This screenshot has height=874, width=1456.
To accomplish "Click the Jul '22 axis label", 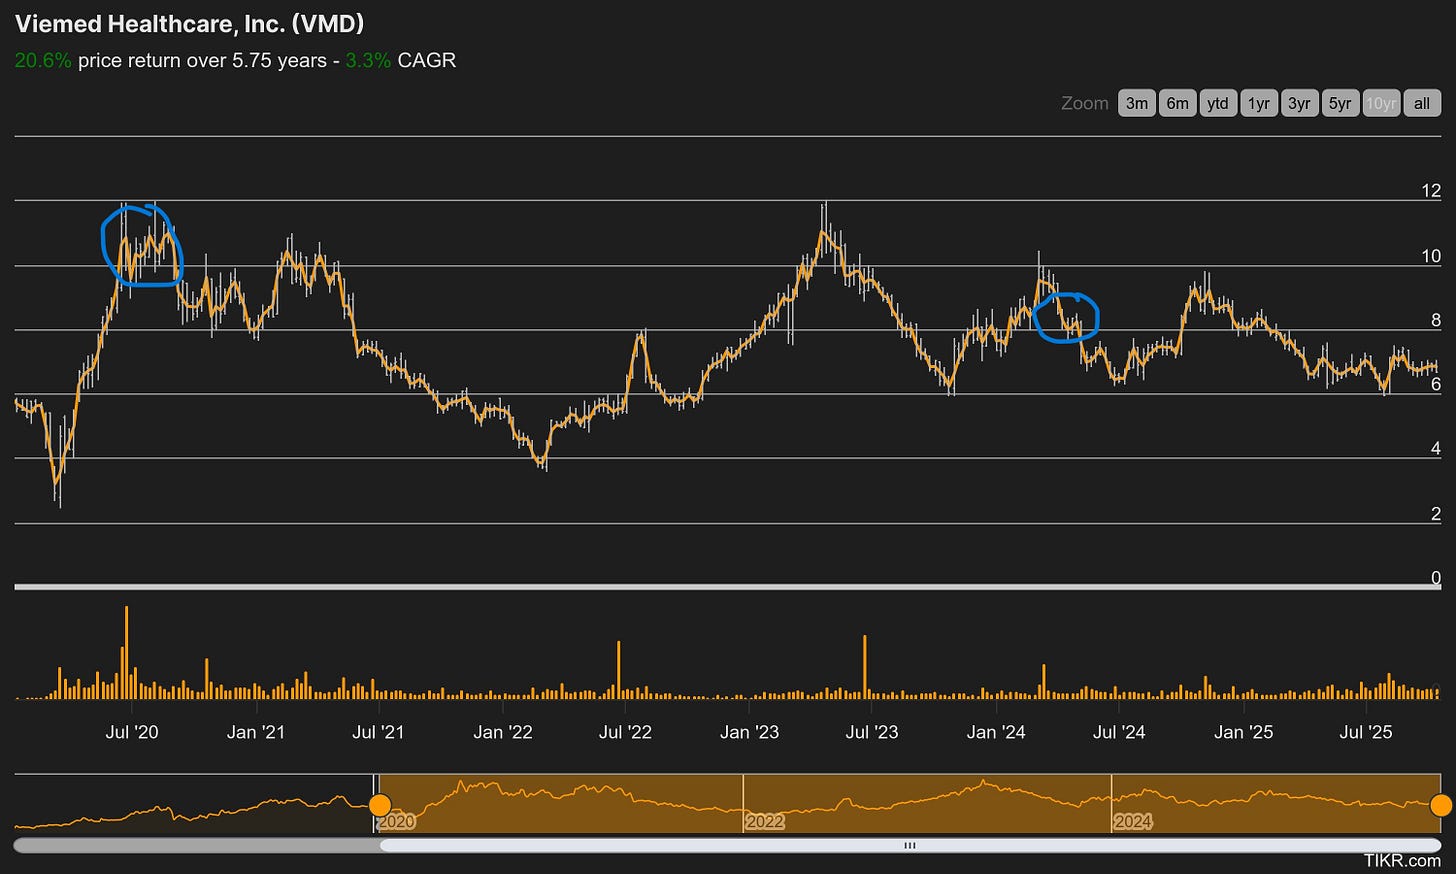I will pos(625,732).
